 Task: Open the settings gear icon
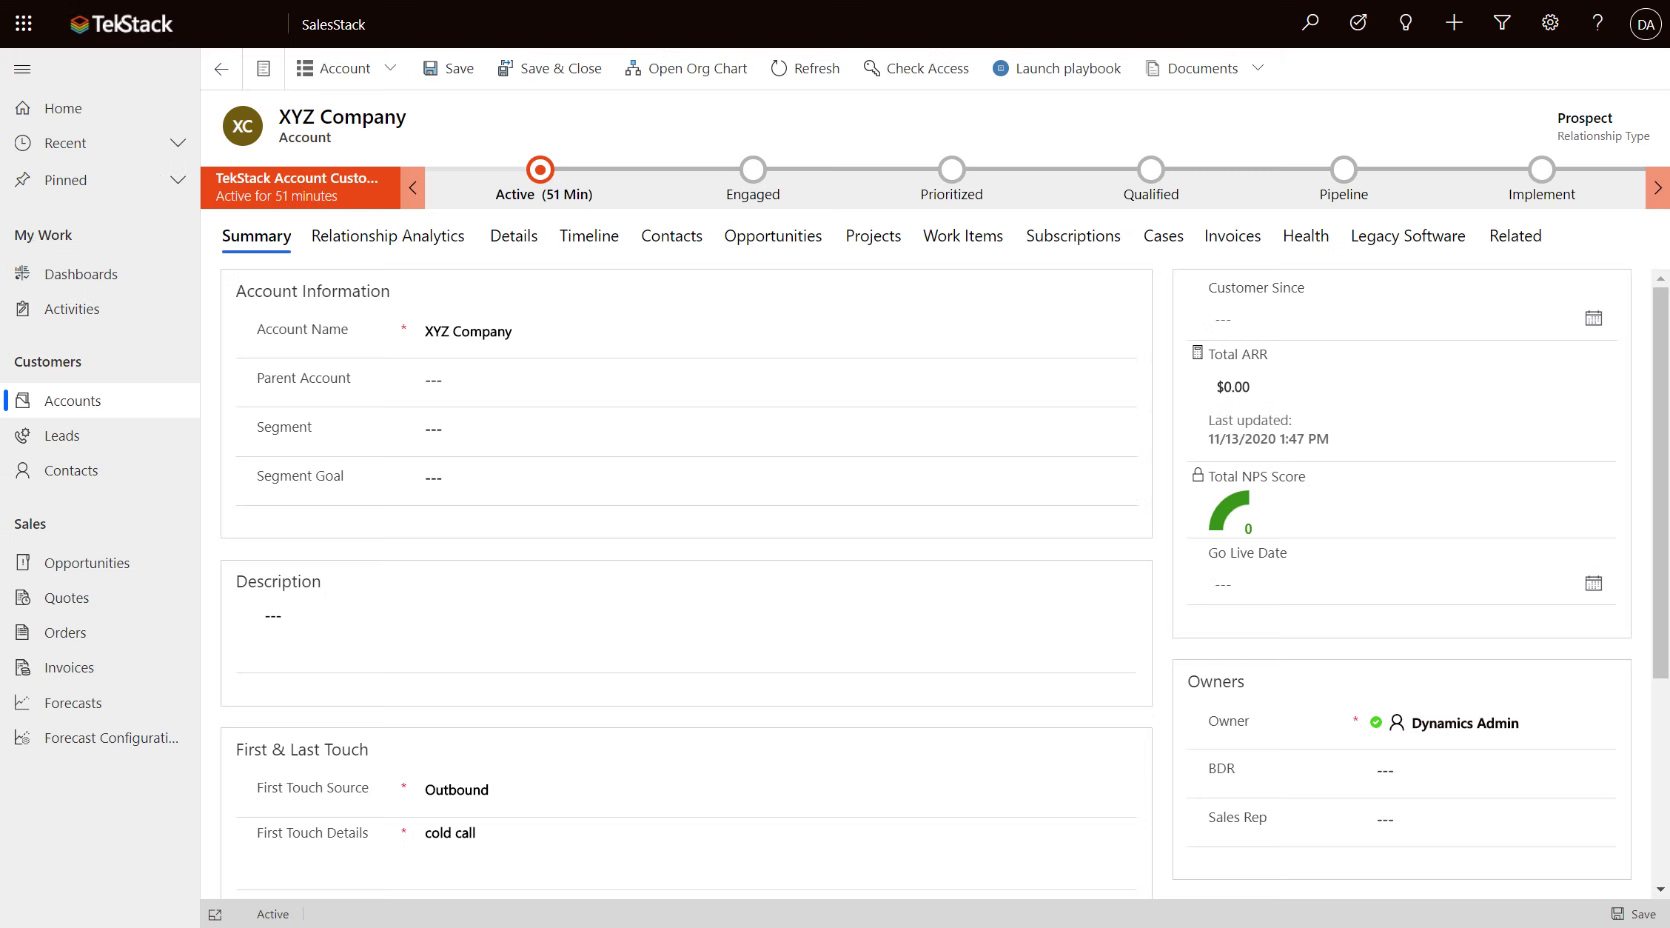pos(1550,23)
